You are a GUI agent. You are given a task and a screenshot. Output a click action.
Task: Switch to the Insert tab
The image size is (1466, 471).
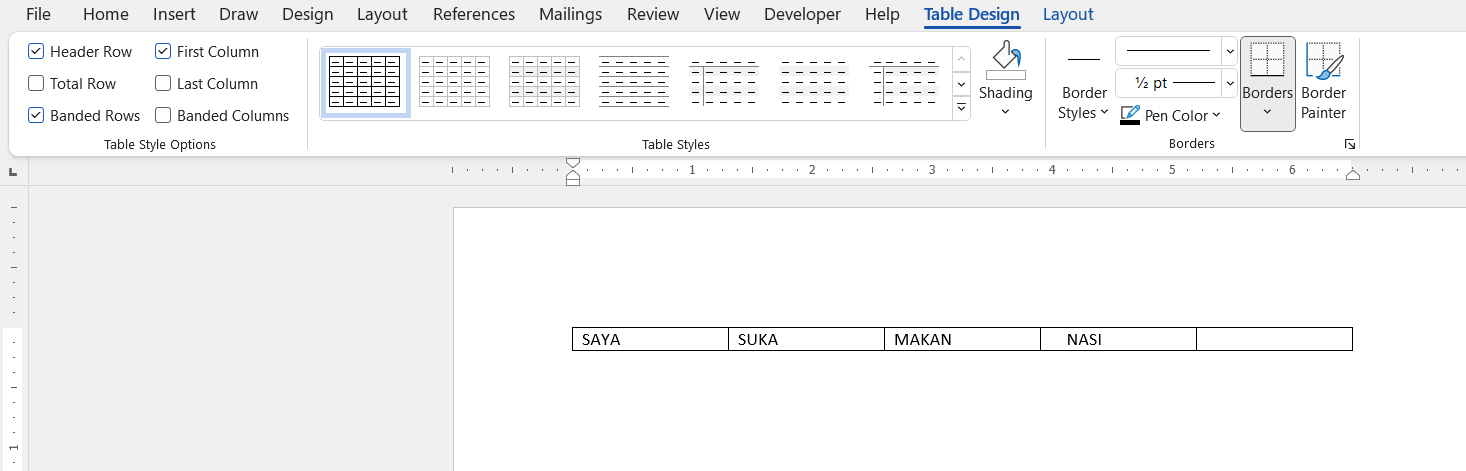tap(174, 14)
